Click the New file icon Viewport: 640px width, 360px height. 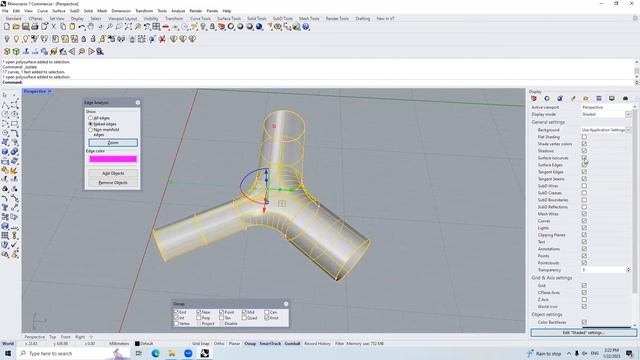7,27
